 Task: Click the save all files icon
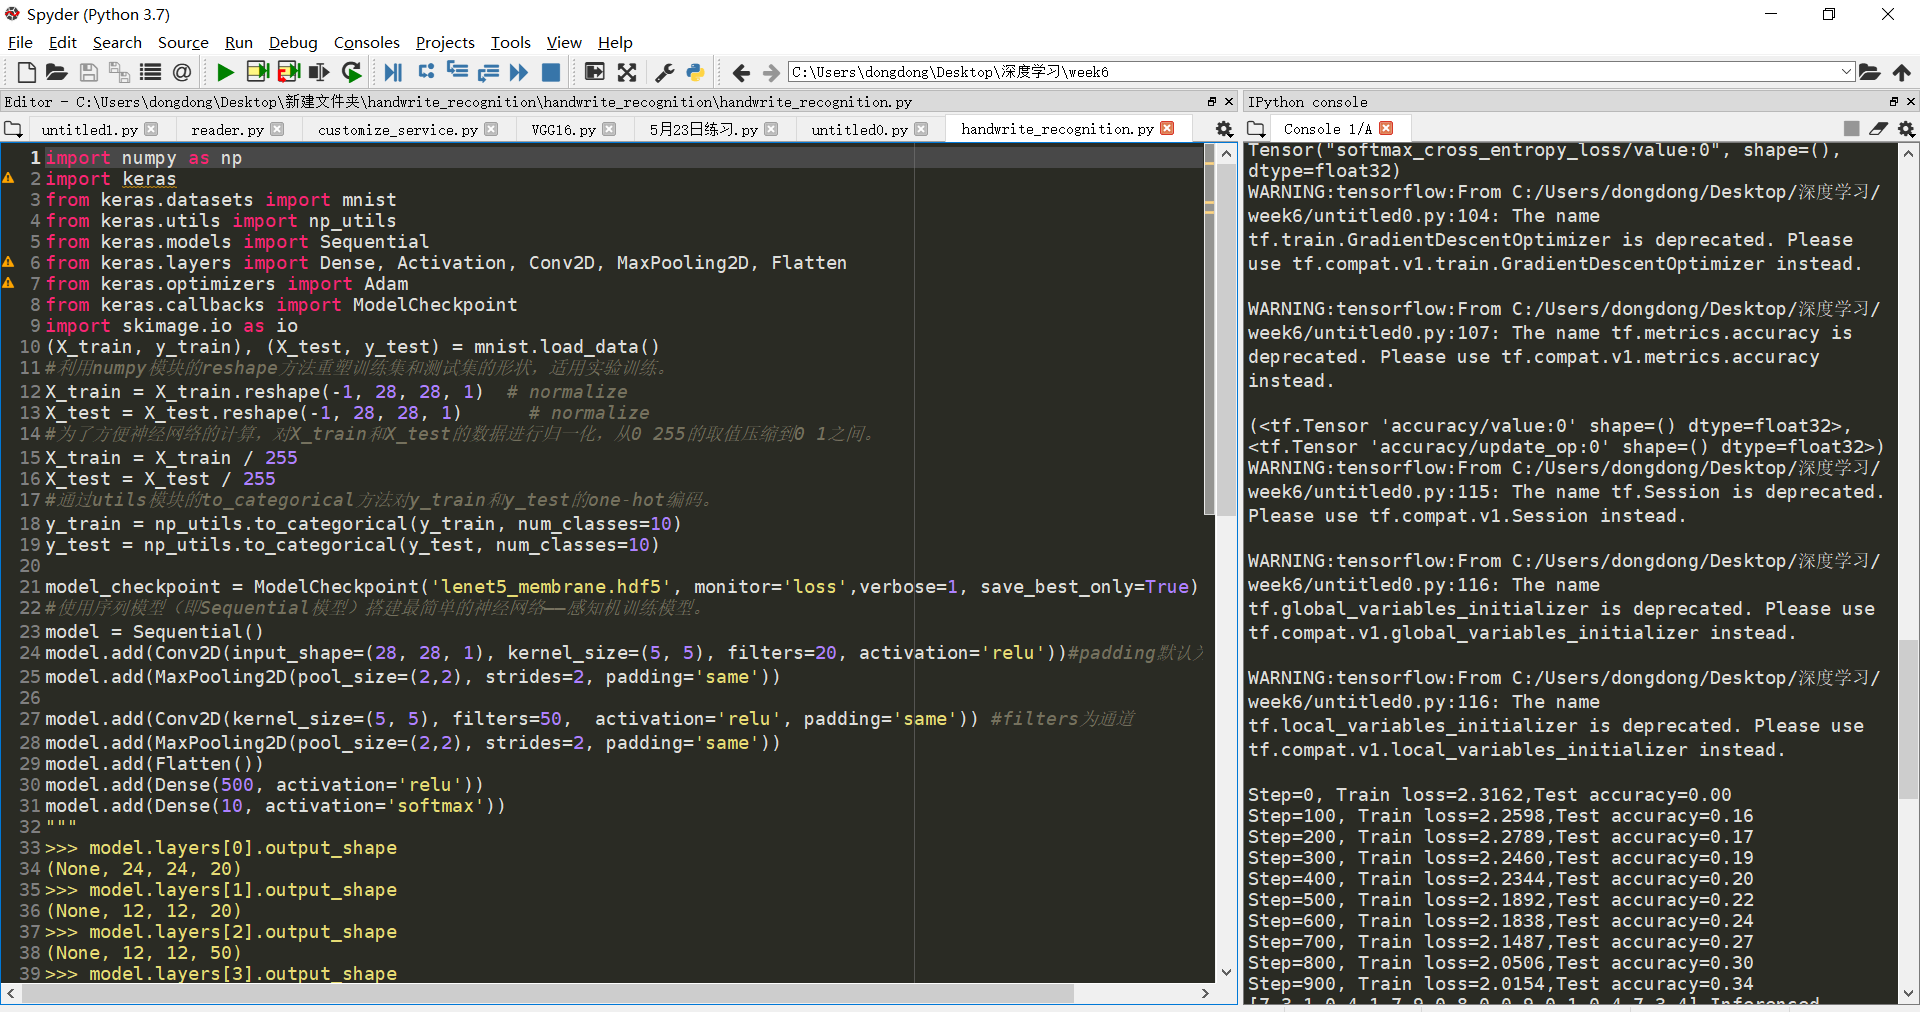(119, 72)
